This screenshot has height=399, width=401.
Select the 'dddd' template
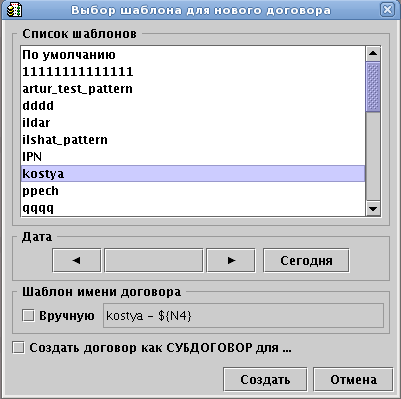pyautogui.click(x=193, y=106)
